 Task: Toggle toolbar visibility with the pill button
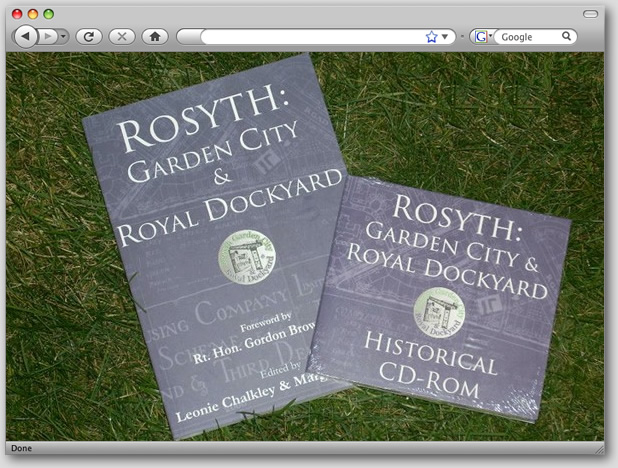(590, 13)
